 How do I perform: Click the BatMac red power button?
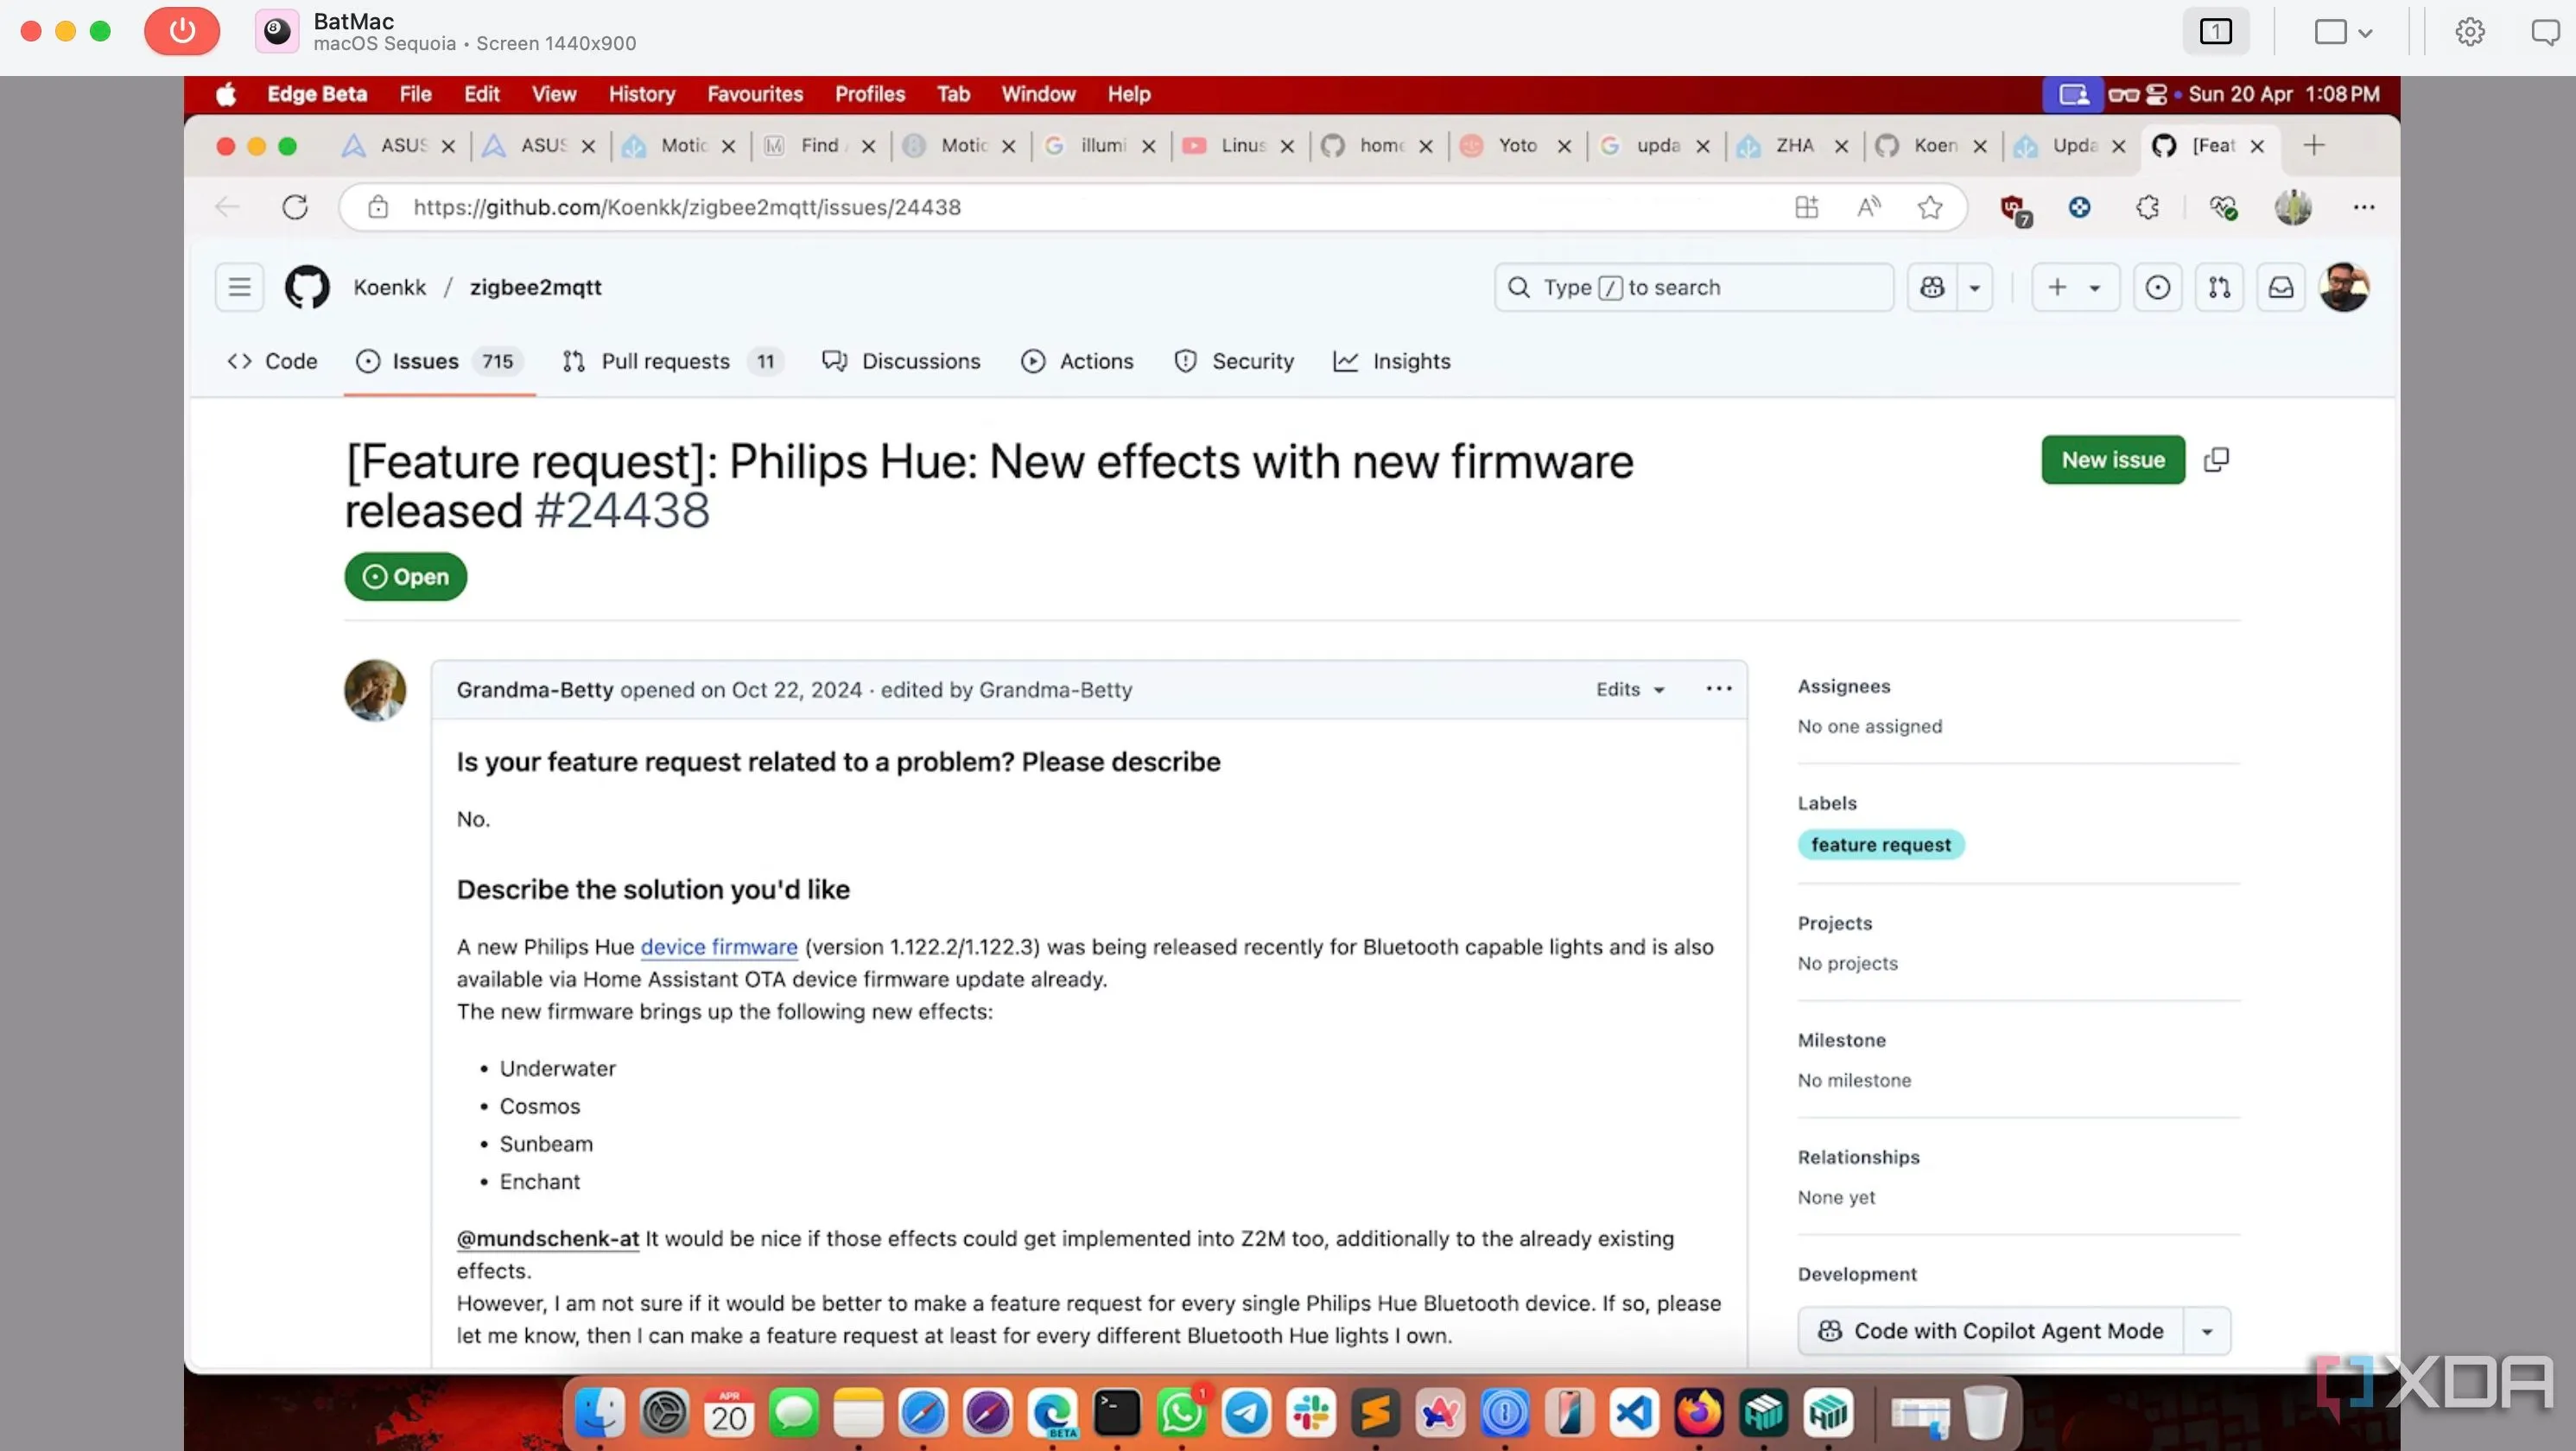tap(182, 31)
